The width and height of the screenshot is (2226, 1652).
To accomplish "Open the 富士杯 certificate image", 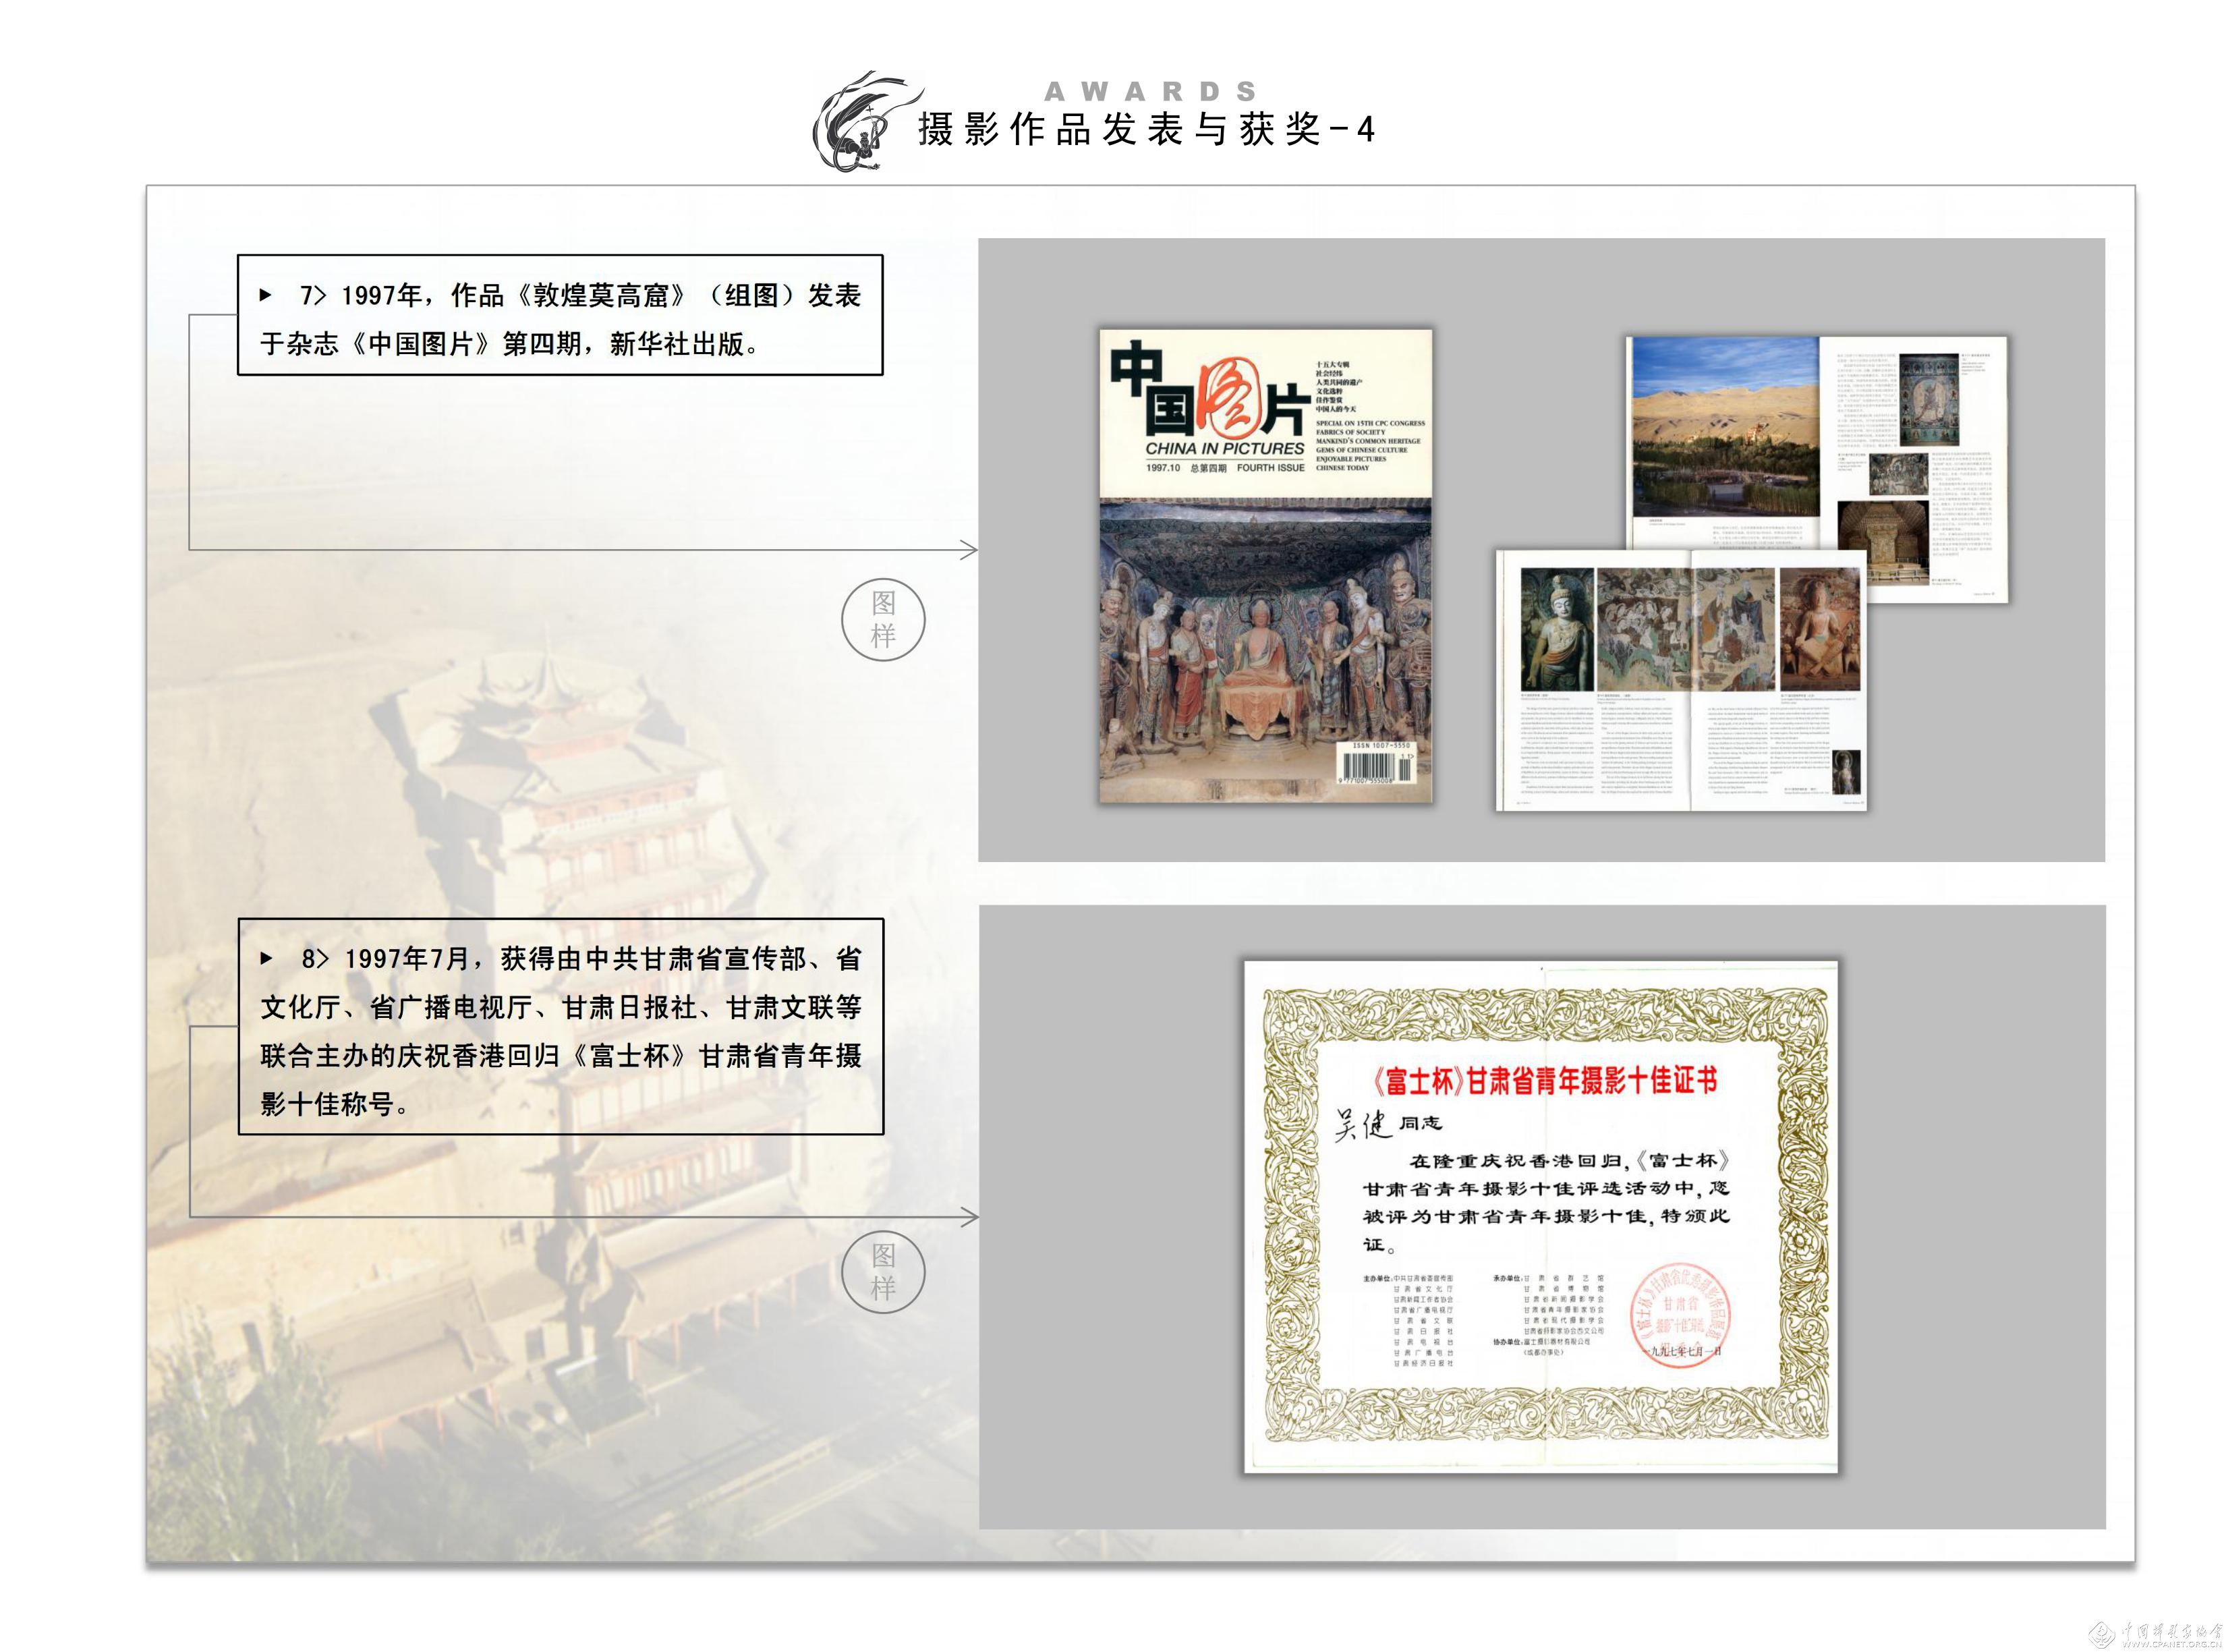I will click(1541, 1217).
